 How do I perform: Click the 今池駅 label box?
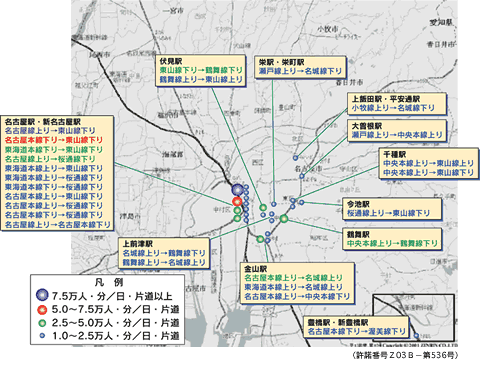[392, 209]
